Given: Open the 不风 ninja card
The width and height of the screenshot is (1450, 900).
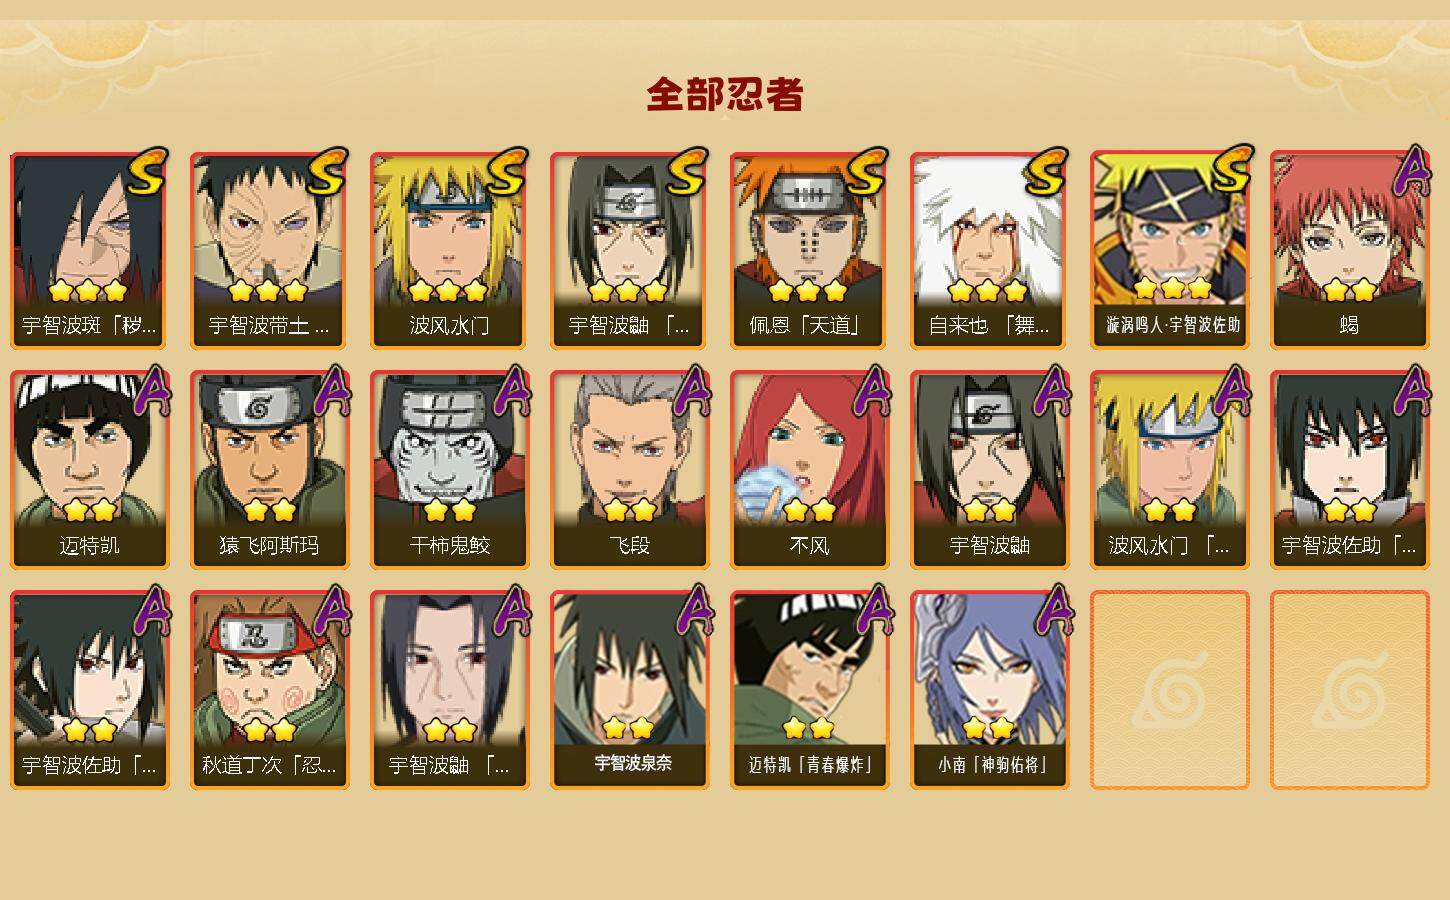Looking at the screenshot, I should [x=809, y=470].
